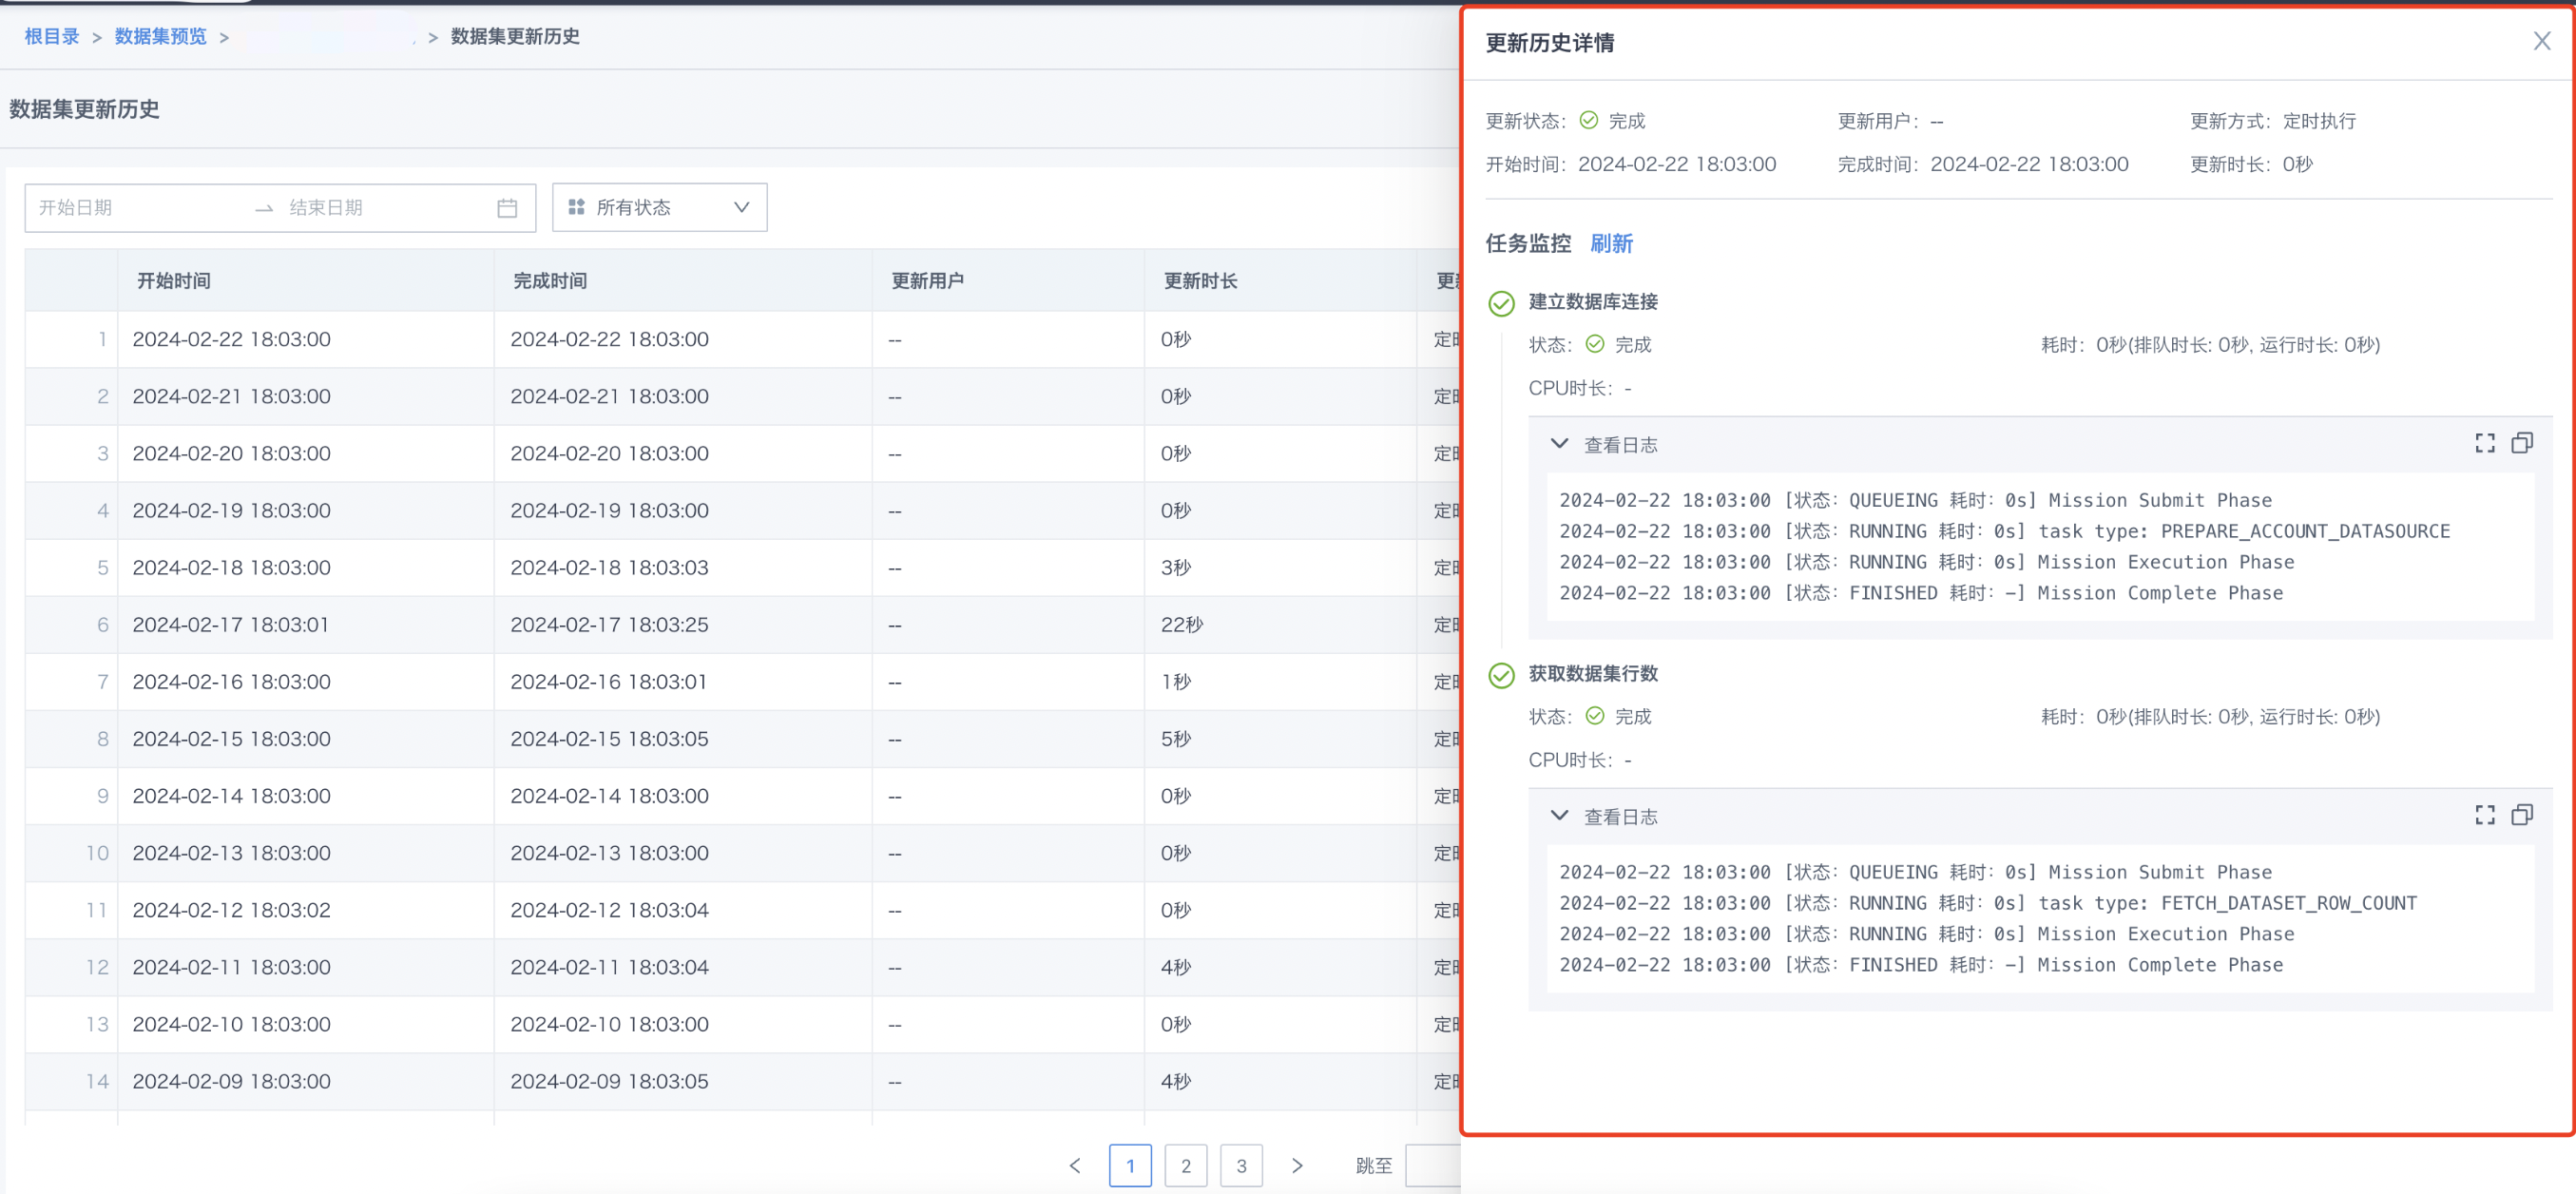
Task: Expand log fullscreen for 建立数据库连接
Action: 2485,443
